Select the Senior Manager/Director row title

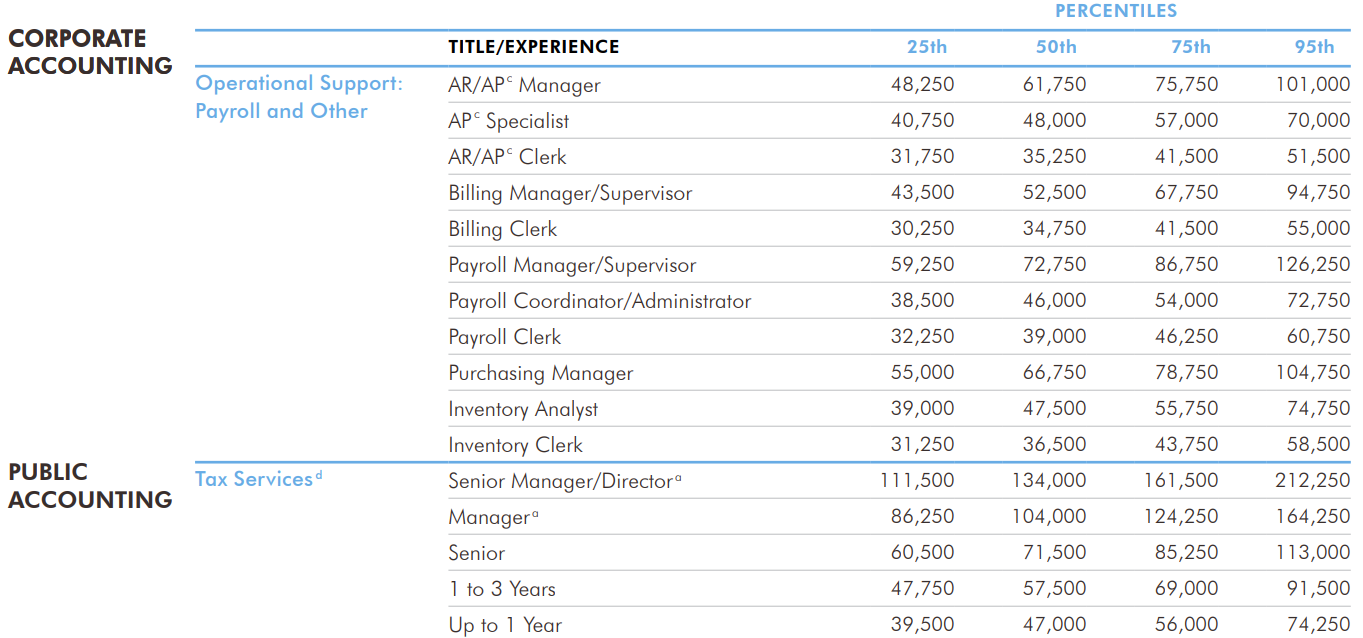click(561, 481)
